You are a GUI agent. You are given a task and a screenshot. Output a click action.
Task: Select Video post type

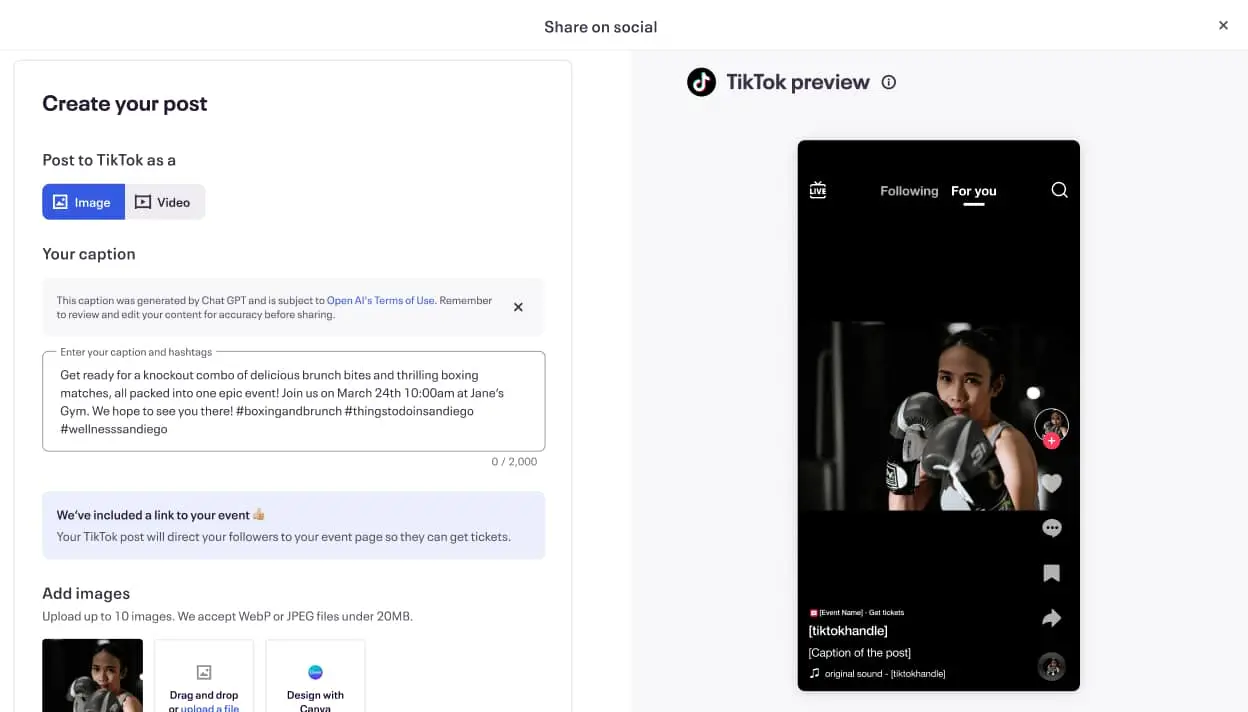pos(164,202)
